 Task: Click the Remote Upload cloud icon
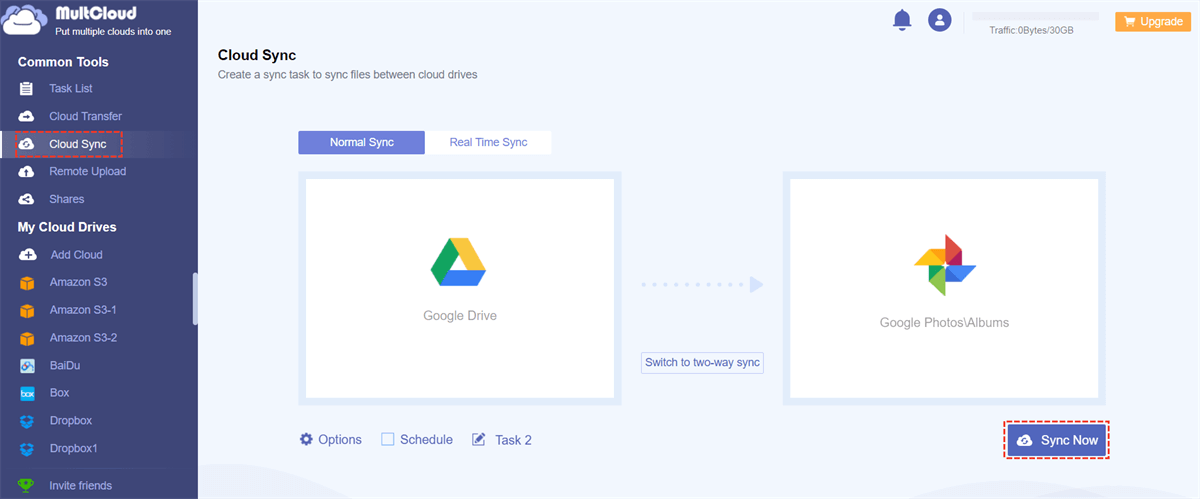[x=27, y=172]
